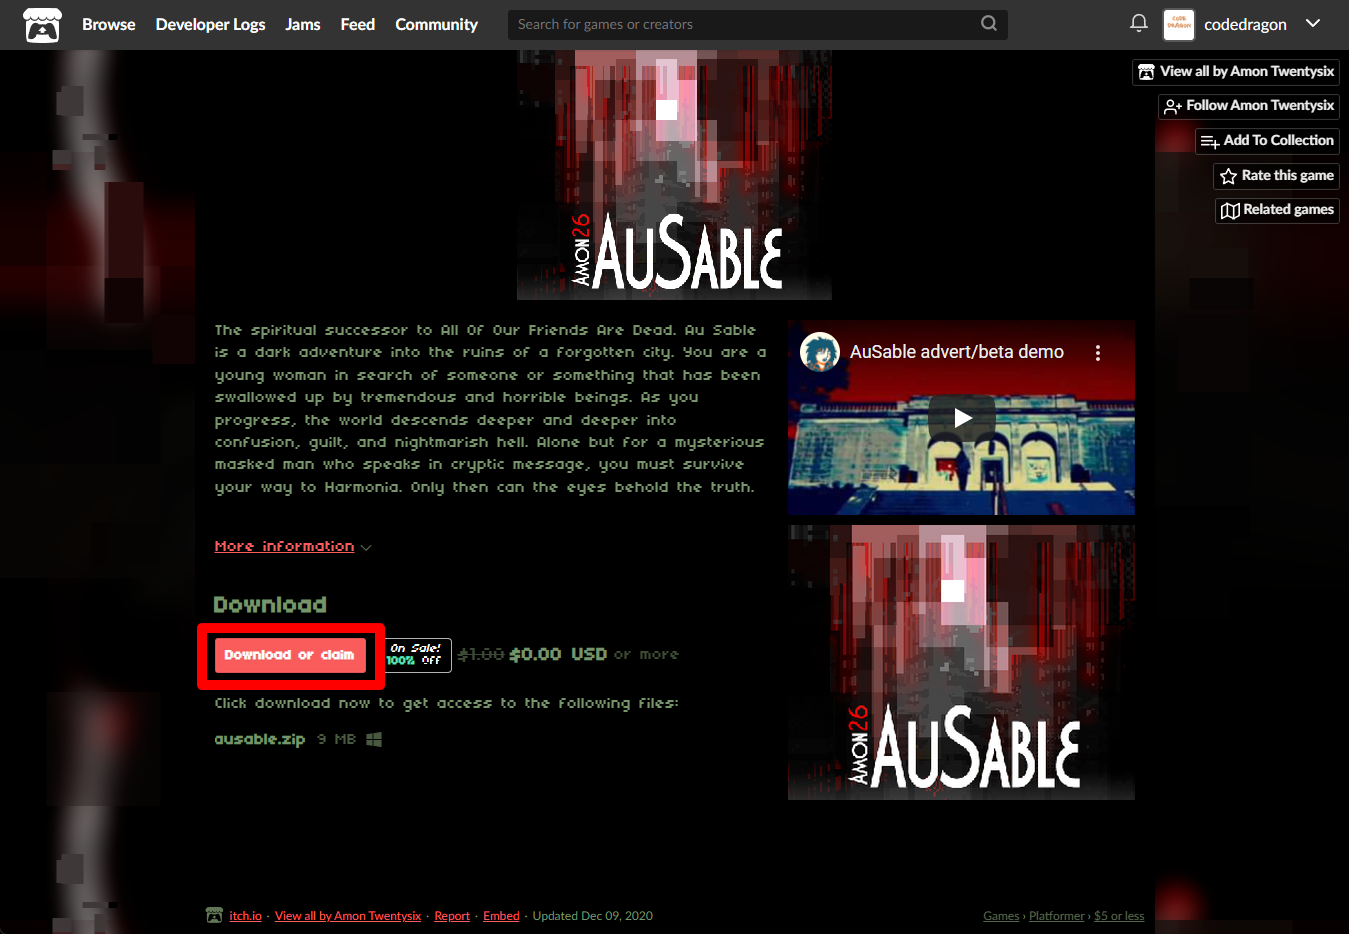Open the $5 or less link
This screenshot has width=1349, height=934.
click(1119, 916)
